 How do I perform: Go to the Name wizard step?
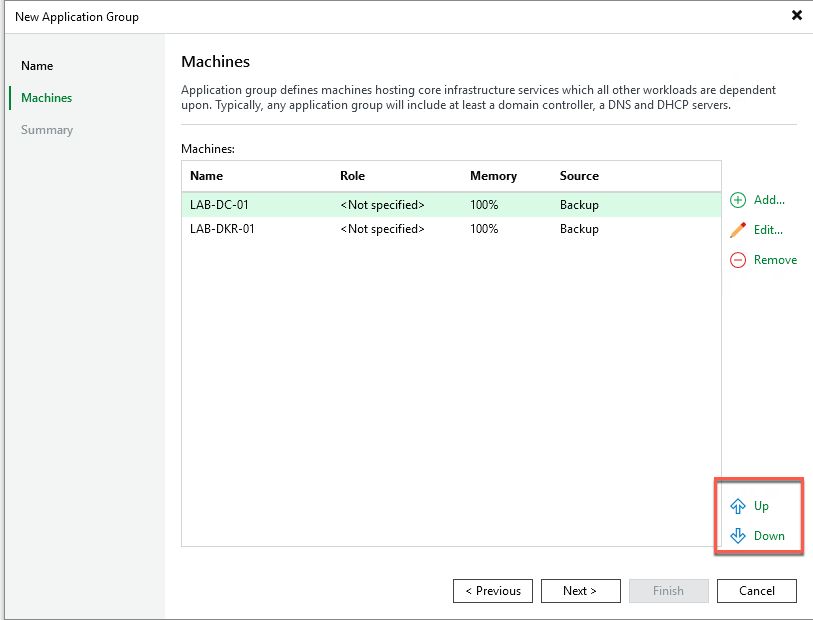[x=37, y=66]
